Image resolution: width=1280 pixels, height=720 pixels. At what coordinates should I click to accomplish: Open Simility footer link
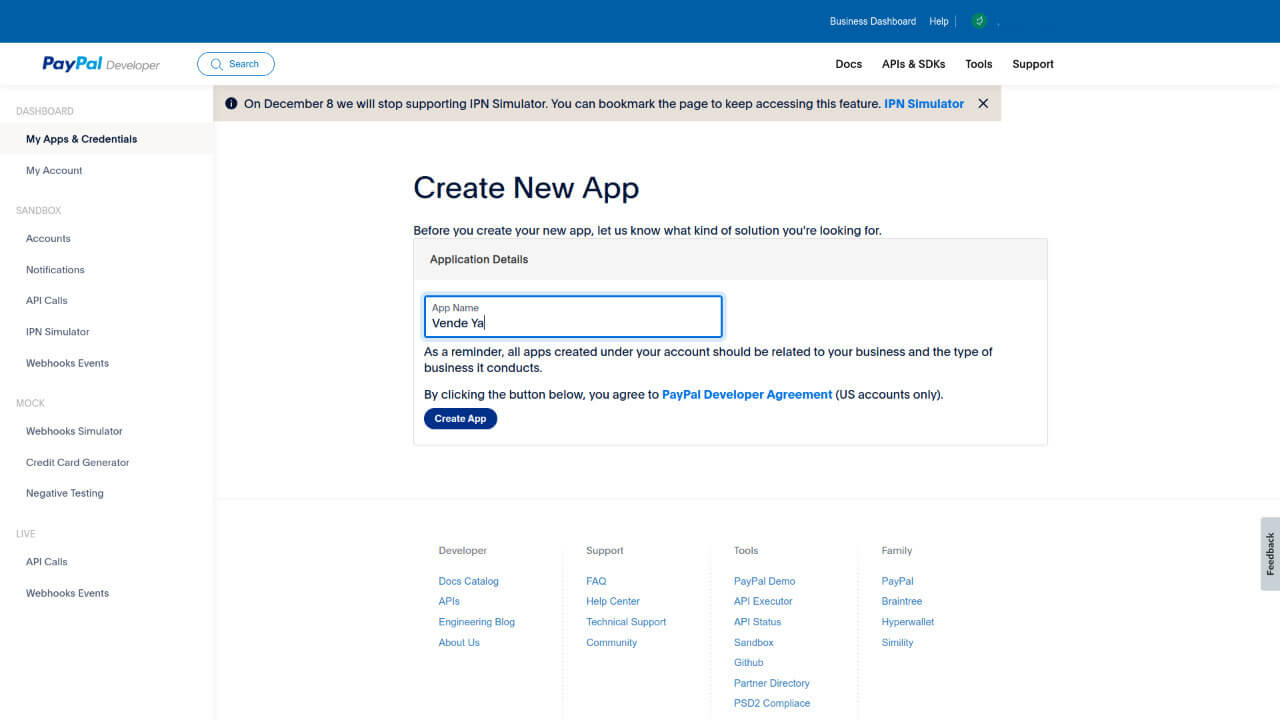(x=897, y=642)
